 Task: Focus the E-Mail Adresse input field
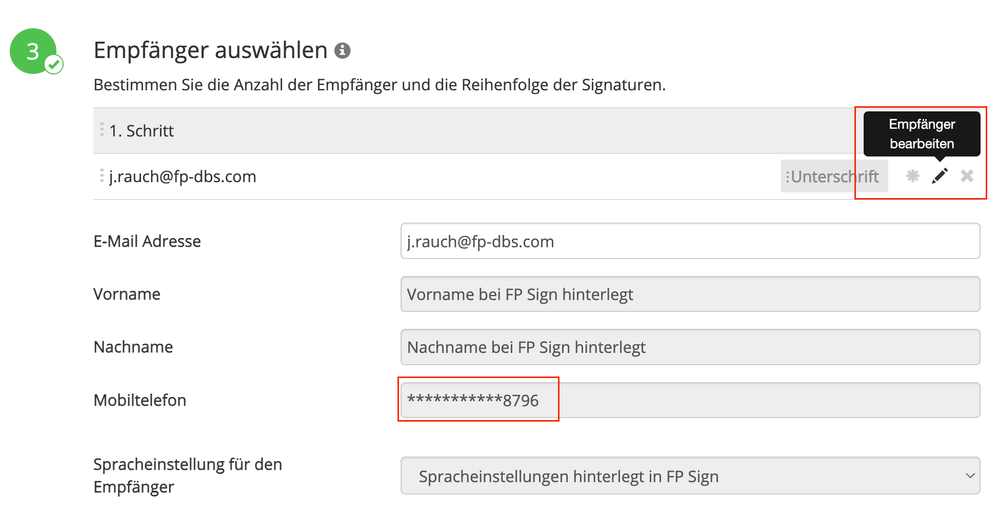(690, 241)
